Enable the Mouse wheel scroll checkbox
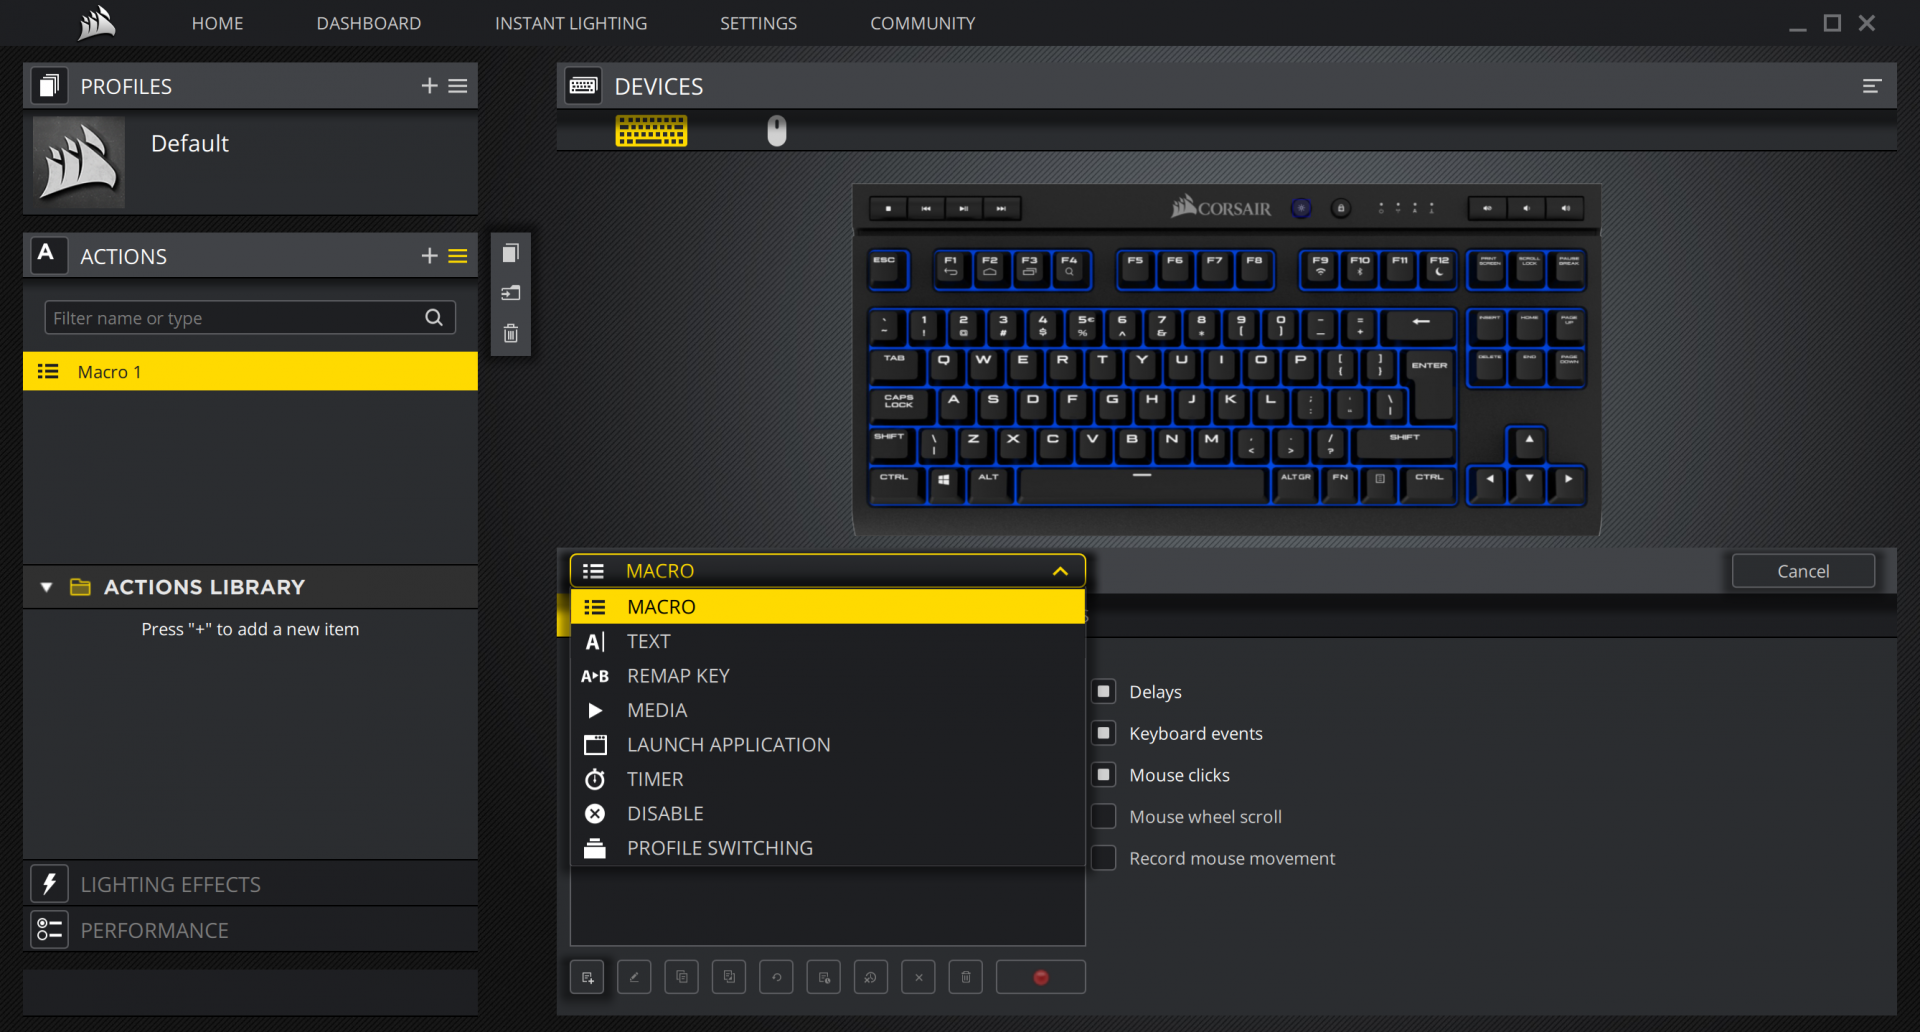Viewport: 1920px width, 1032px height. [x=1104, y=816]
